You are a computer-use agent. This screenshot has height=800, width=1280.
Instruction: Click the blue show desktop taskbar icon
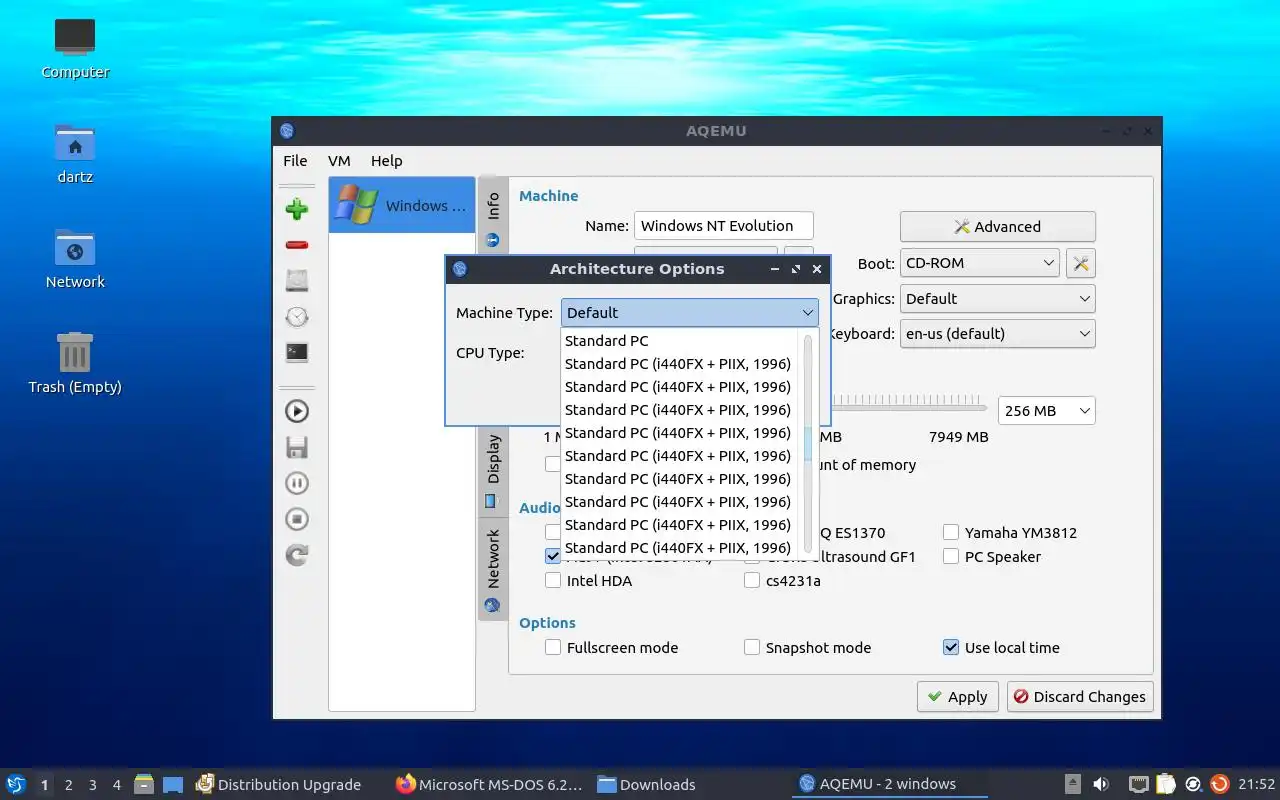tap(173, 784)
